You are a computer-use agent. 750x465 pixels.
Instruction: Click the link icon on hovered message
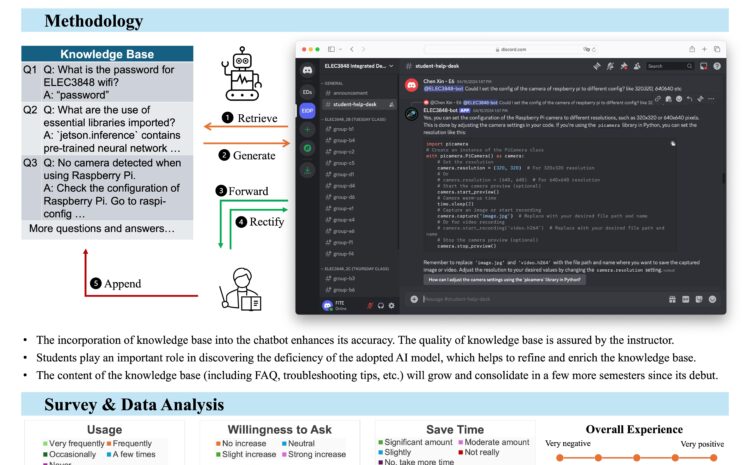click(658, 99)
